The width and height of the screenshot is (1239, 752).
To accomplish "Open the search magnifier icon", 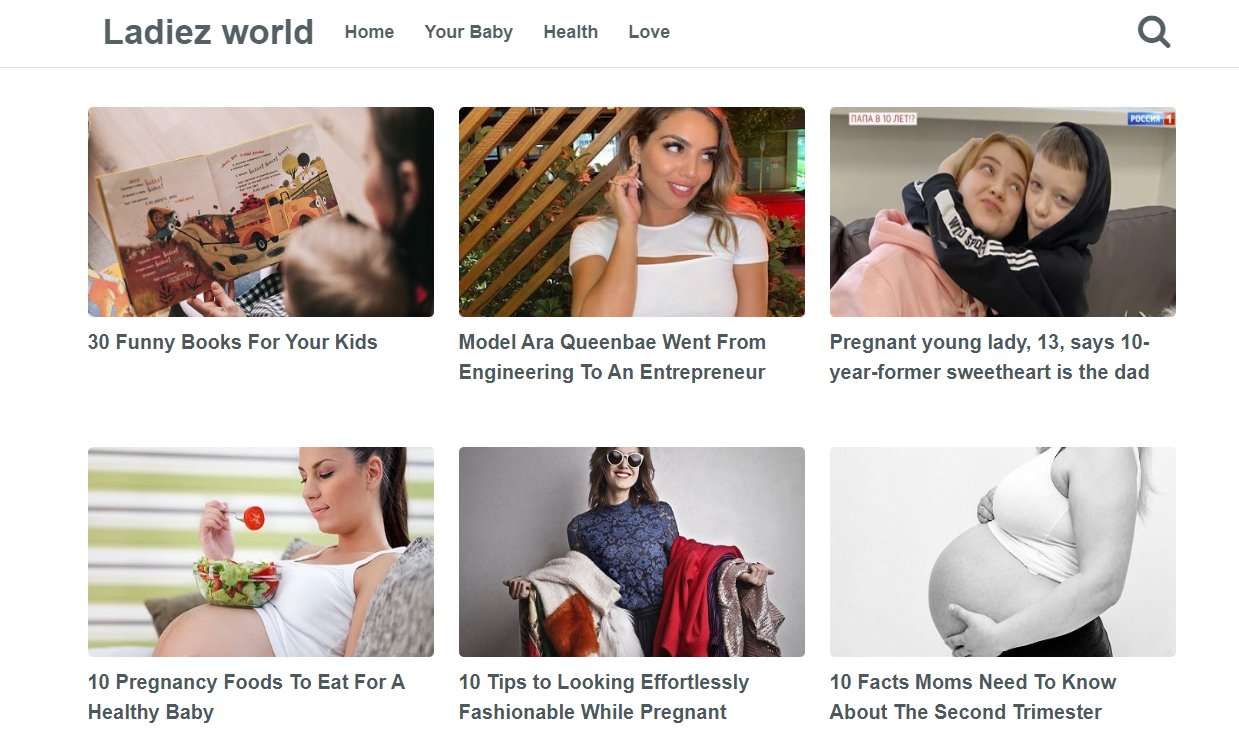I will pyautogui.click(x=1154, y=32).
